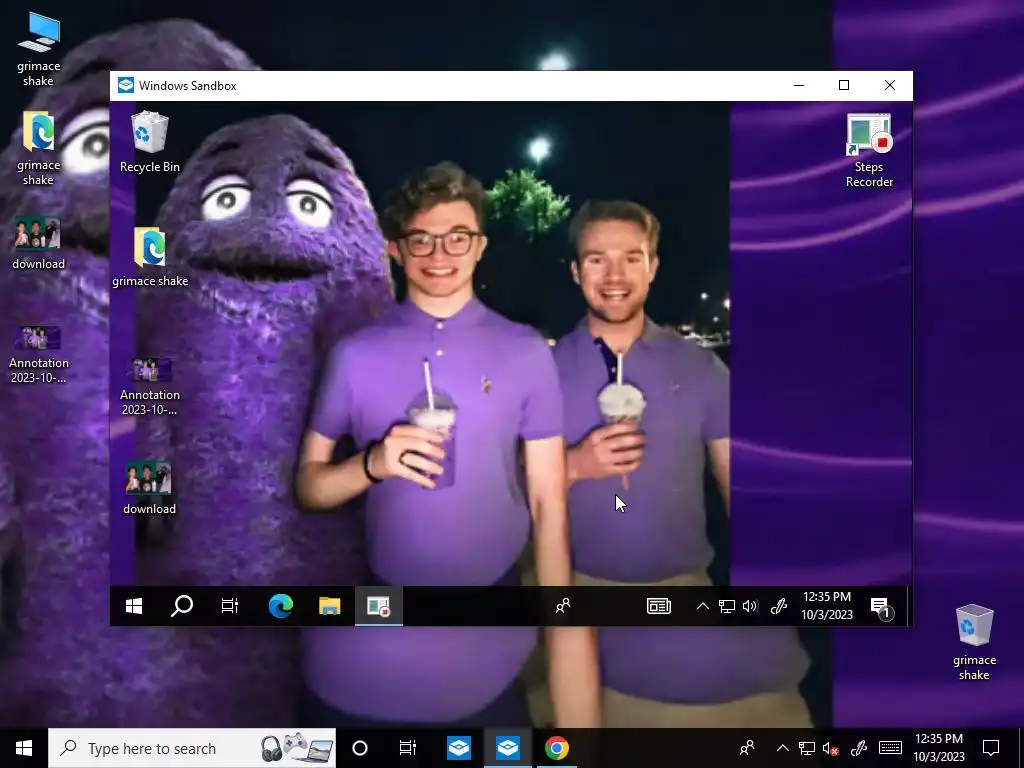Open network status in the Sandbox tray
The height and width of the screenshot is (768, 1024).
[727, 606]
